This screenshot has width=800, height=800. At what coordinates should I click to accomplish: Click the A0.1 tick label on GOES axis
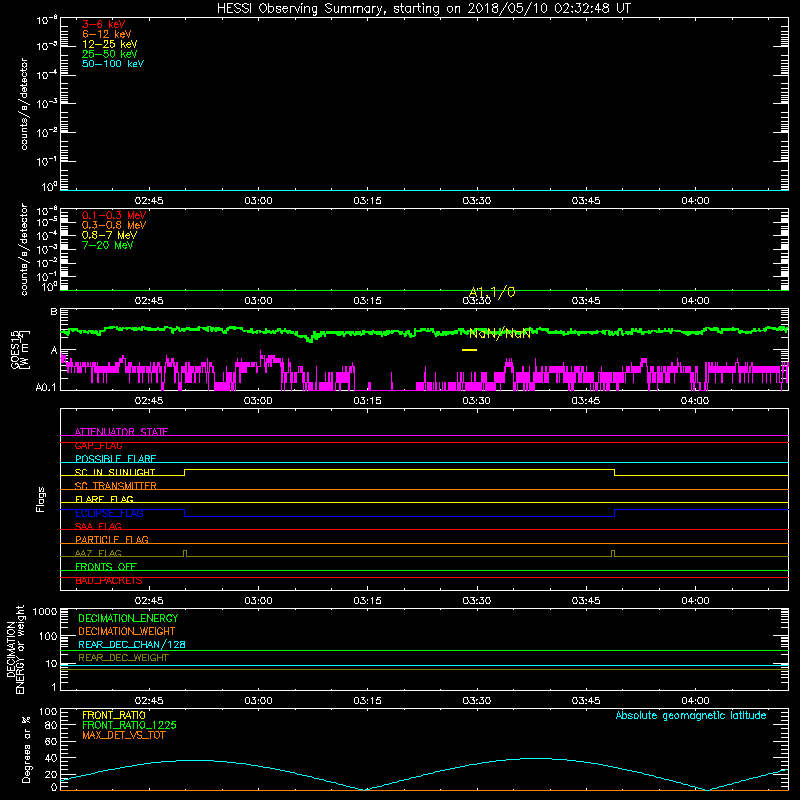coord(46,388)
